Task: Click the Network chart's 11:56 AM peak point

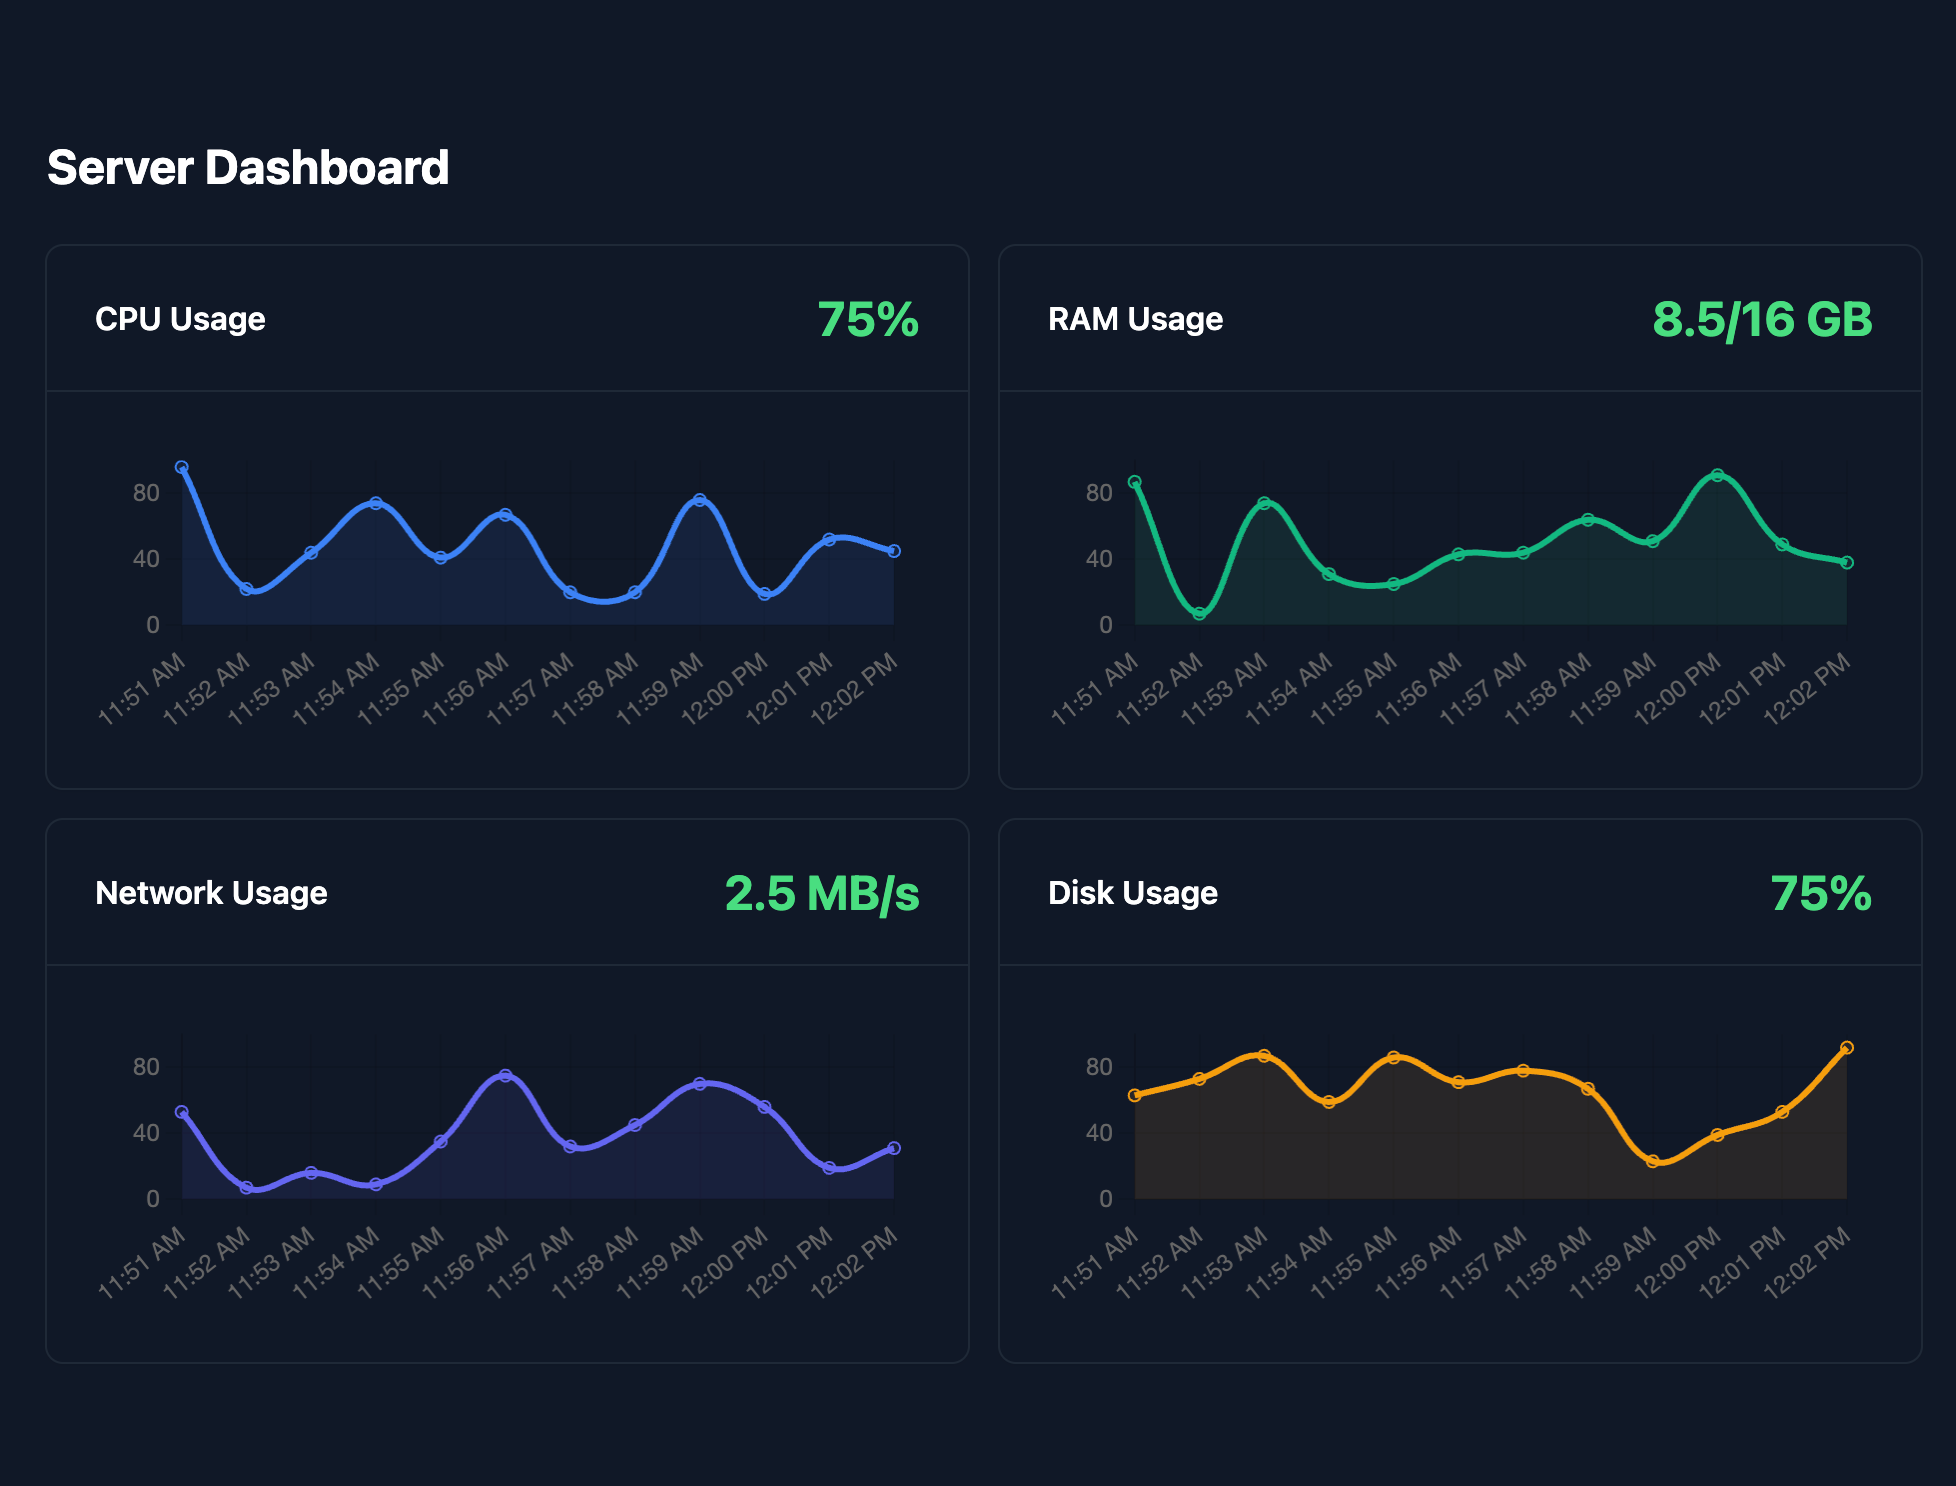Action: pos(505,1075)
